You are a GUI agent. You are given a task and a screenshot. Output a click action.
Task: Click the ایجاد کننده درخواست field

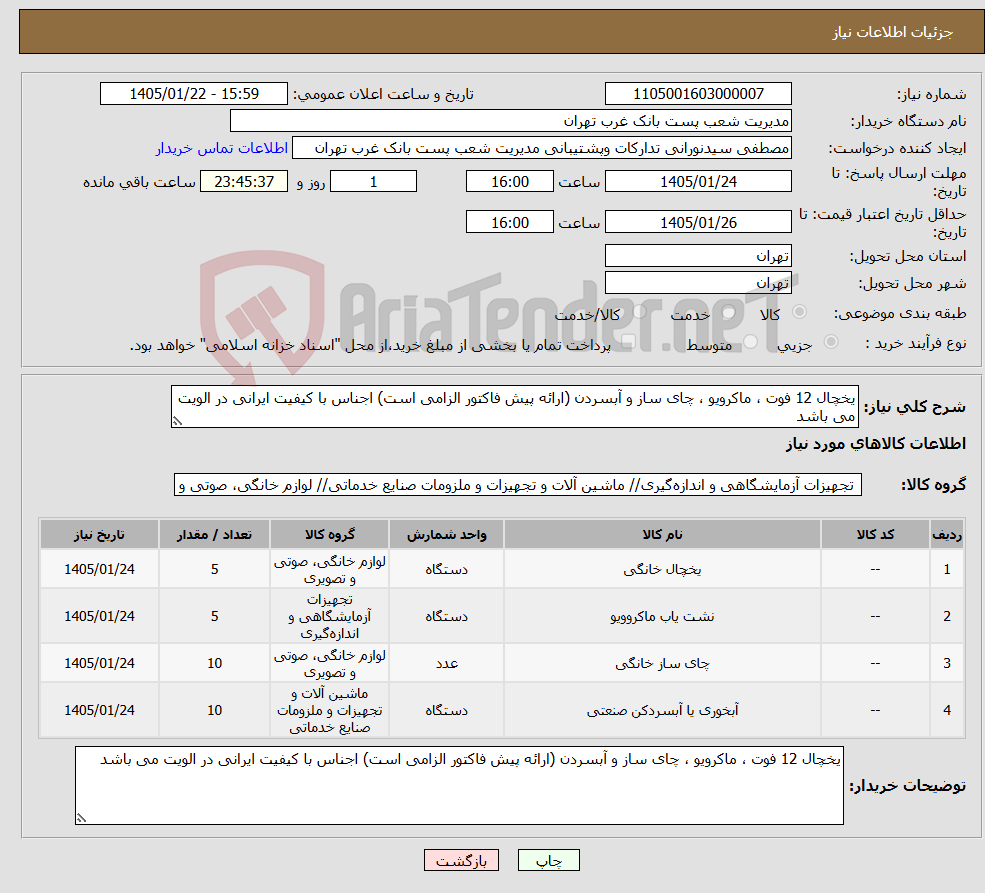541,148
